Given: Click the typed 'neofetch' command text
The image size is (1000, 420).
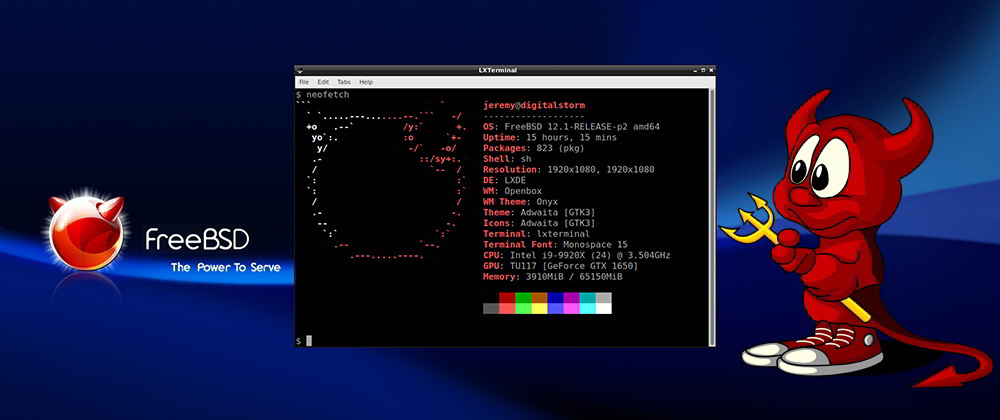Looking at the screenshot, I should pos(328,94).
